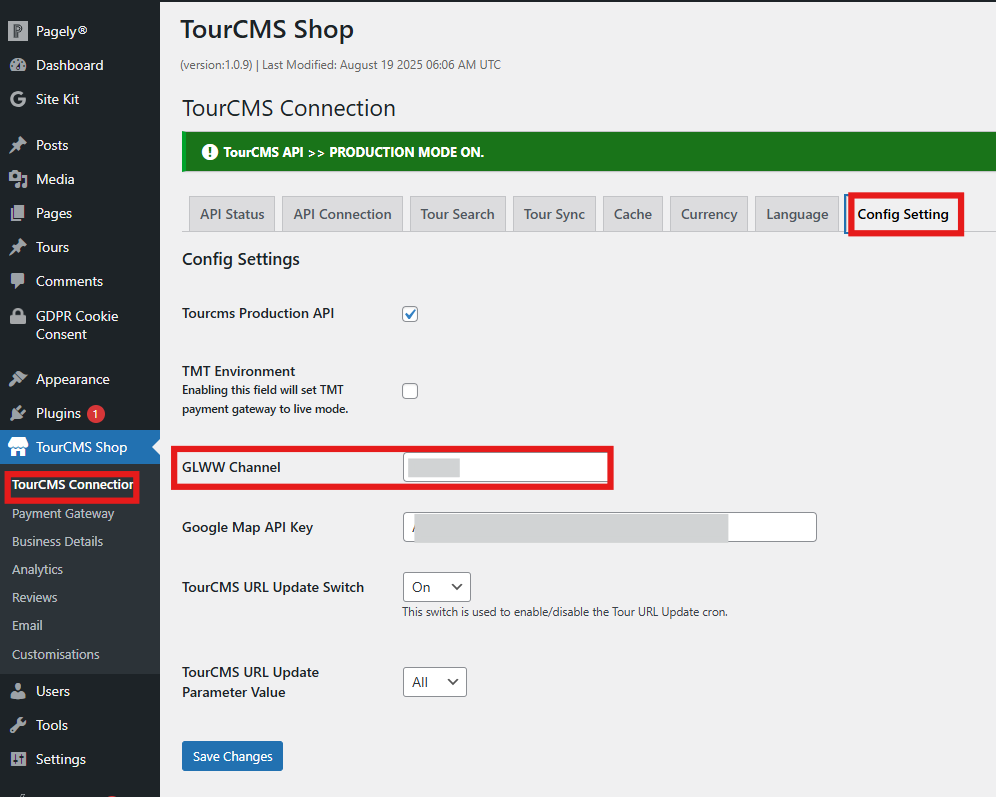Open the Plugins menu item

(58, 413)
